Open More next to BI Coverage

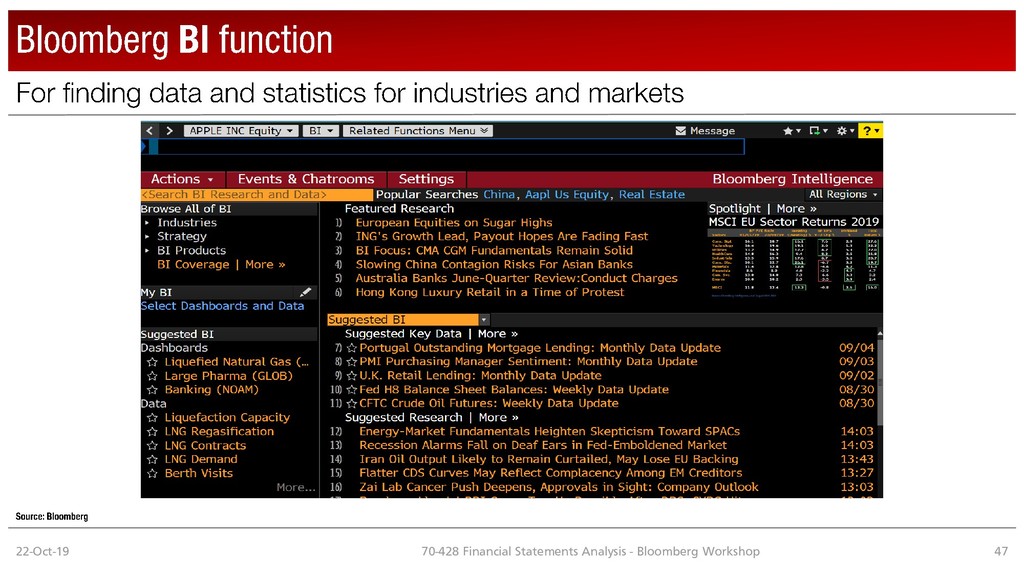[265, 264]
